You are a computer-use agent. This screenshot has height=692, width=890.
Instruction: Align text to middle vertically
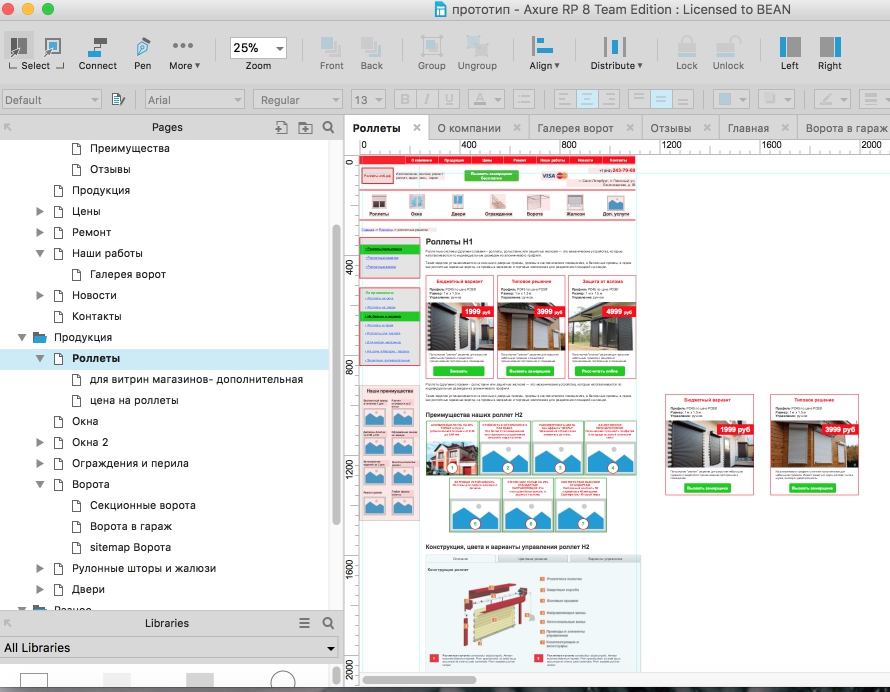click(x=661, y=100)
